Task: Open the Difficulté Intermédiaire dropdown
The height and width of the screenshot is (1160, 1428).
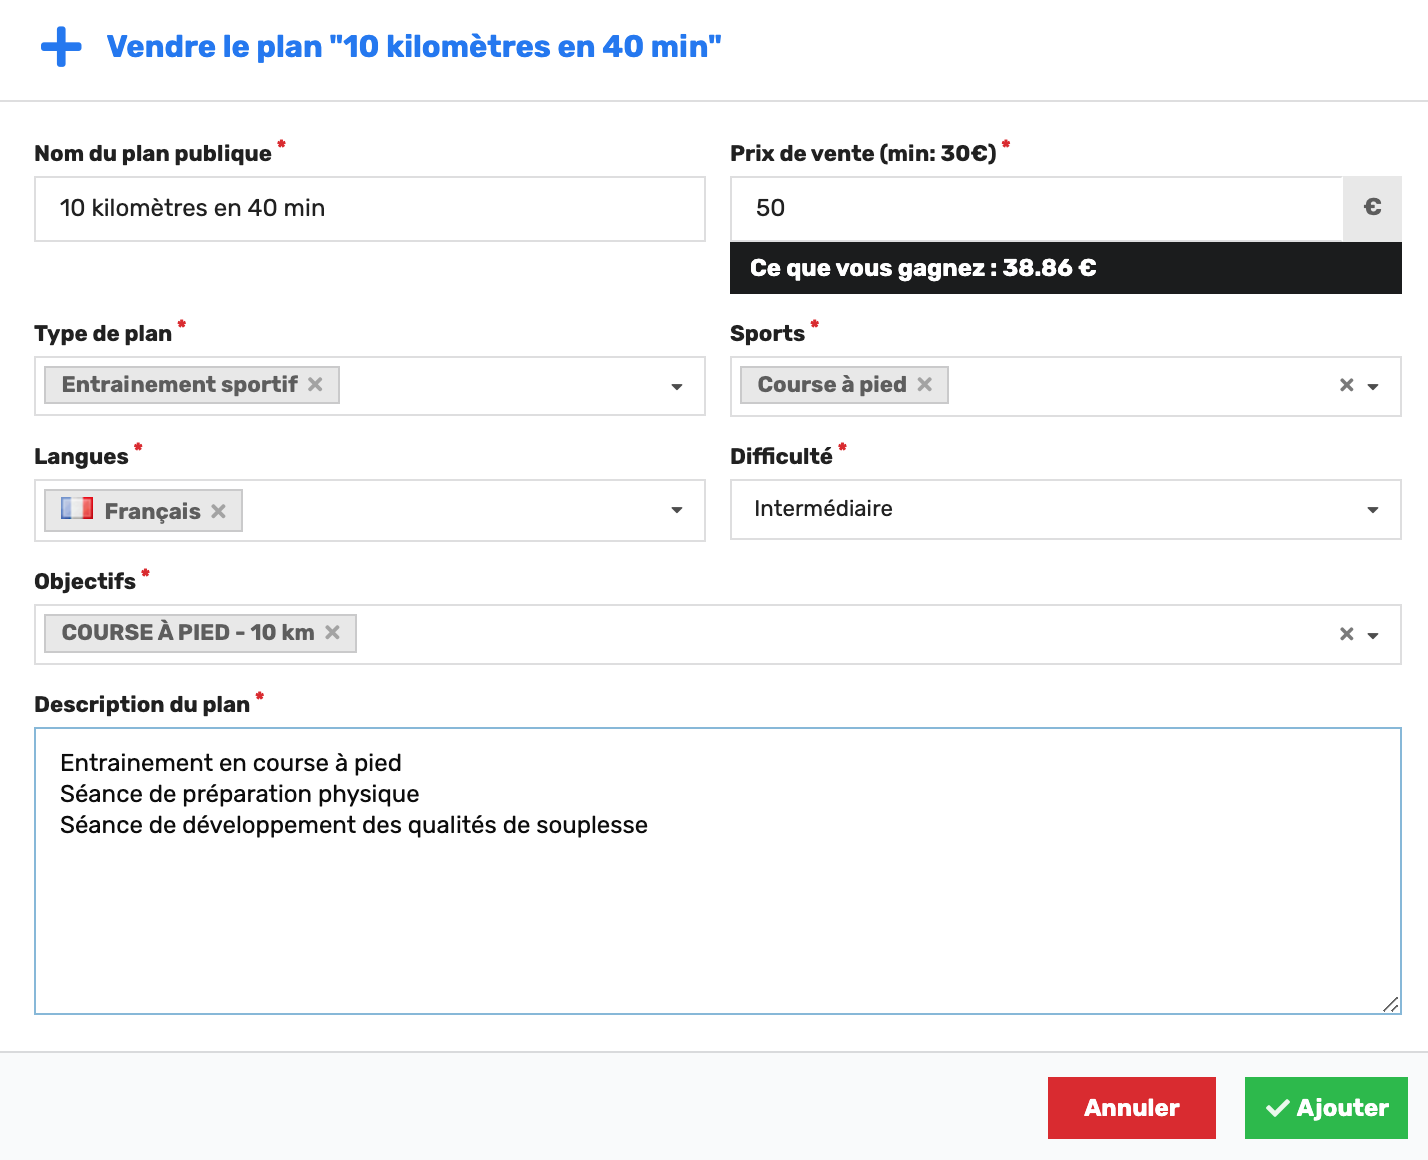Action: click(x=1066, y=509)
